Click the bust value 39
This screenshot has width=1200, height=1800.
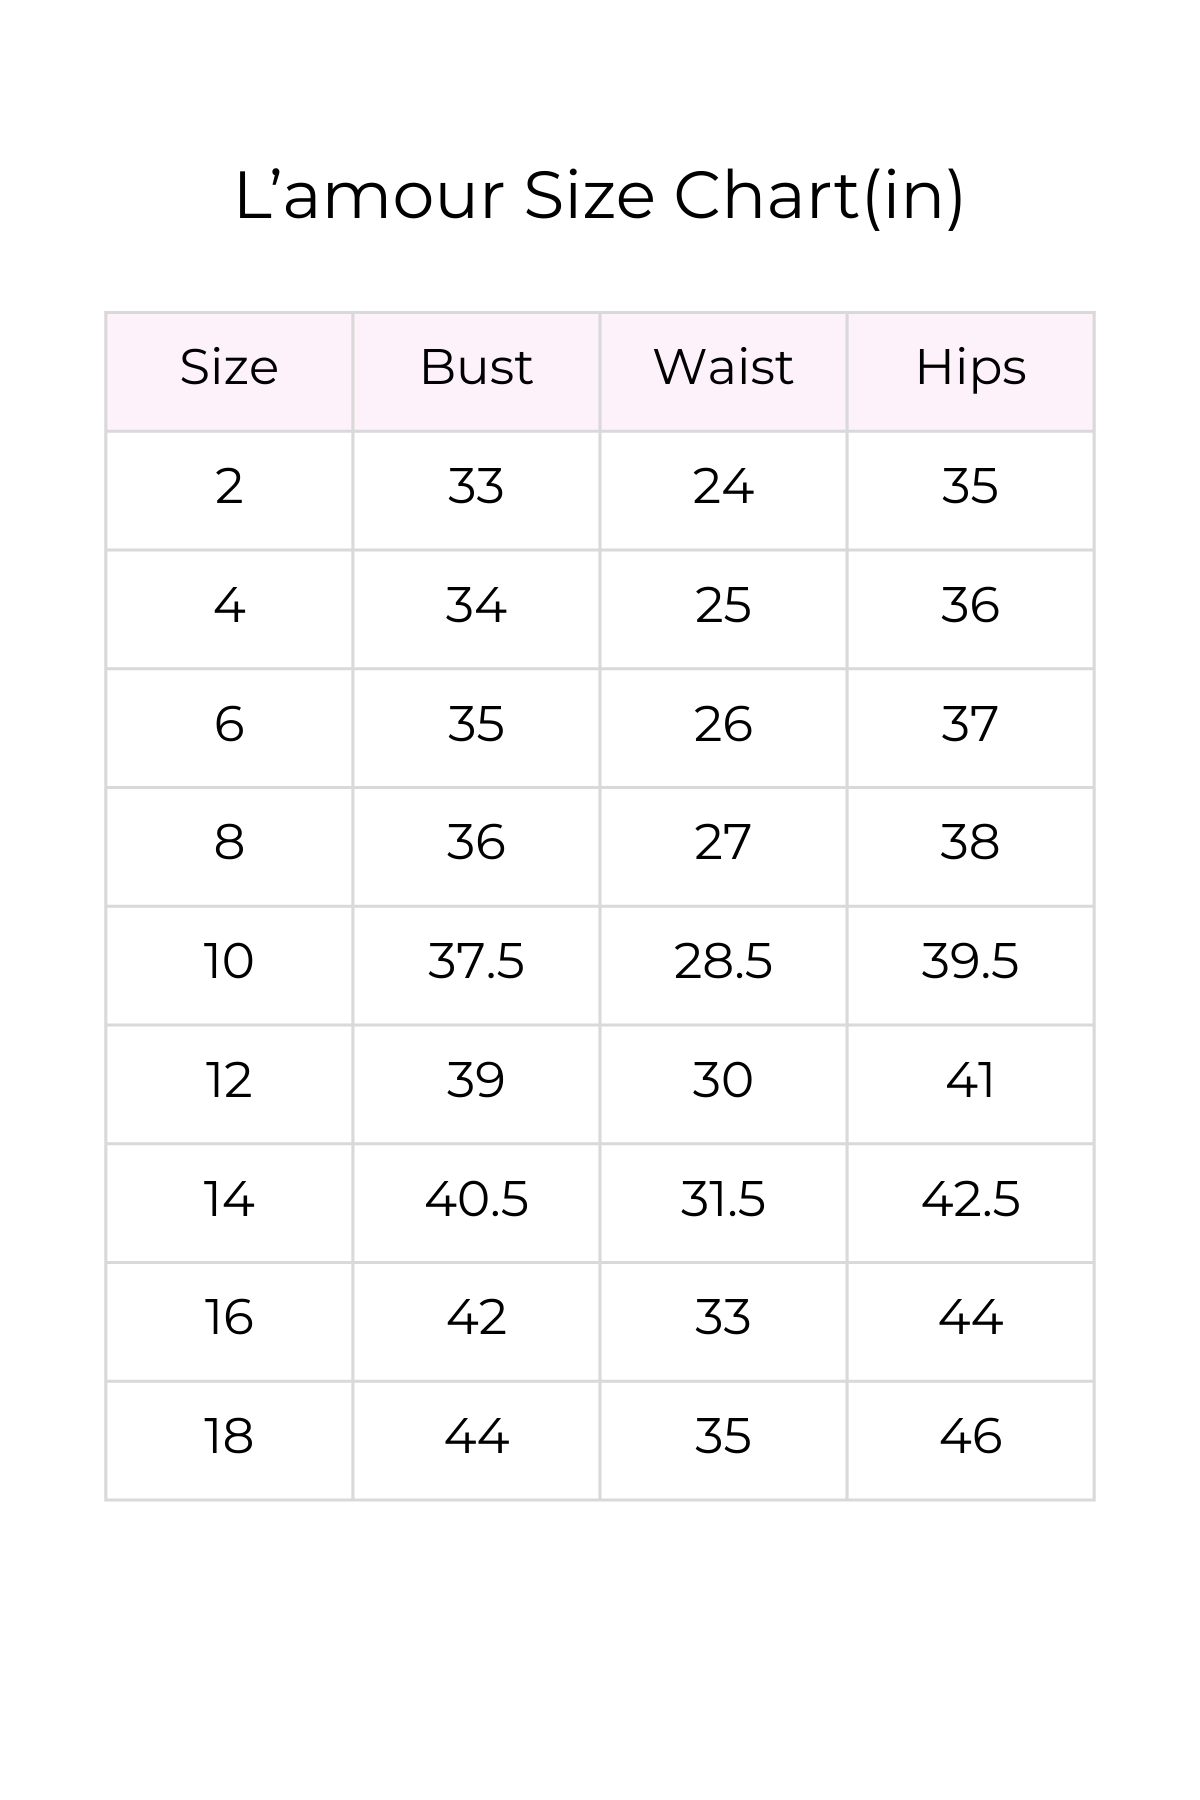(x=476, y=1081)
